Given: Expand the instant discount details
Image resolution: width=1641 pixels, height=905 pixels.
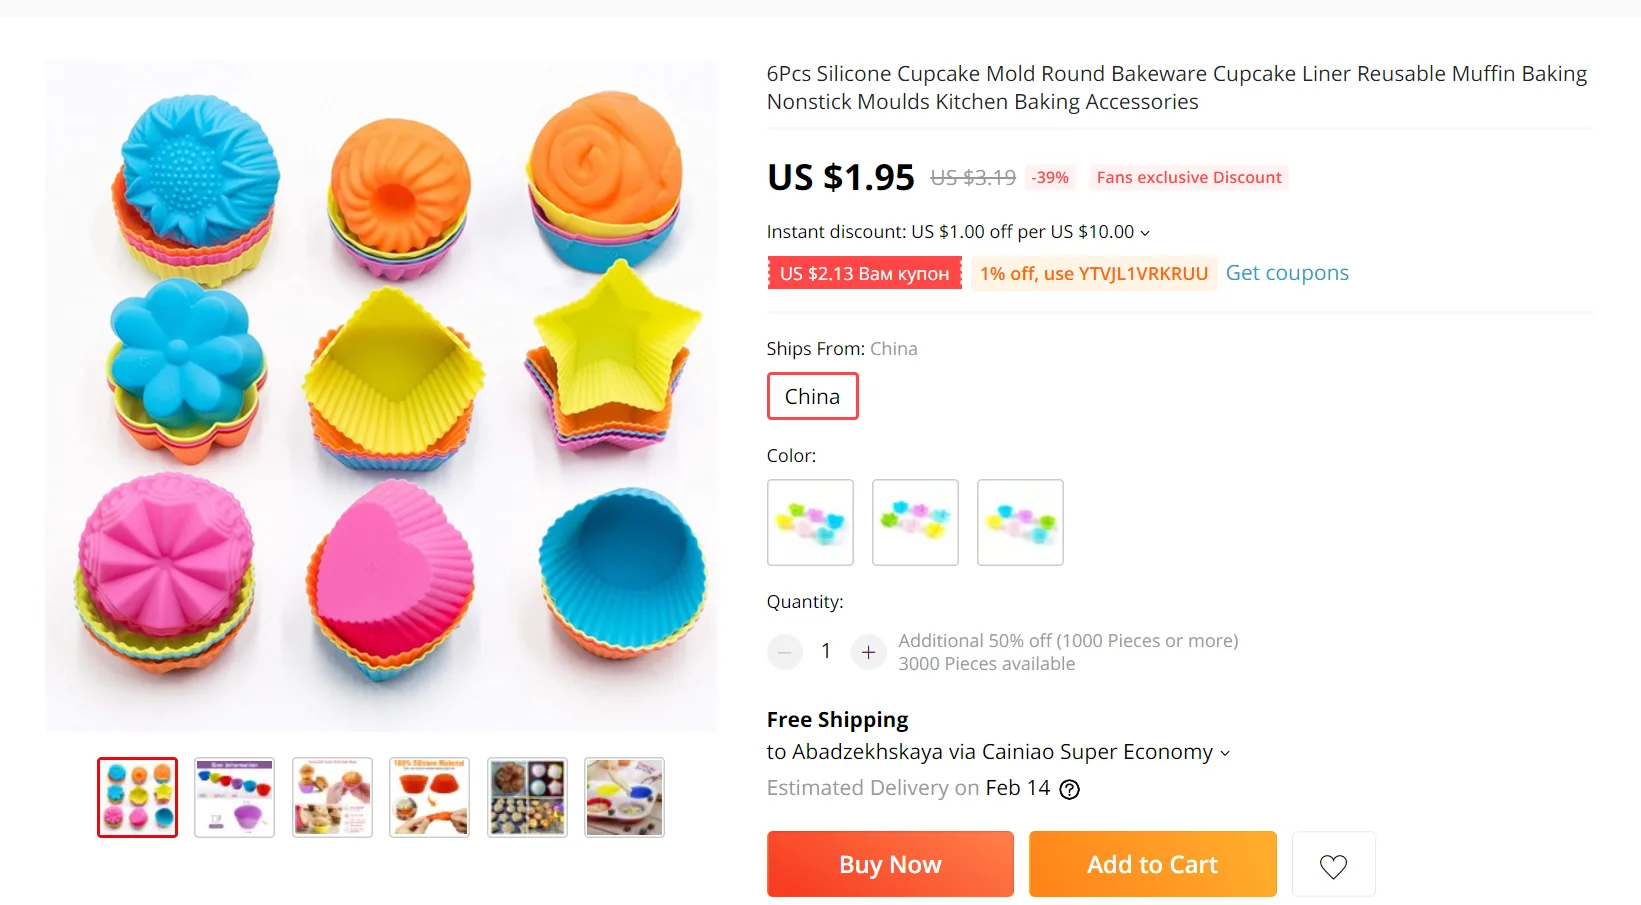Looking at the screenshot, I should [1145, 233].
